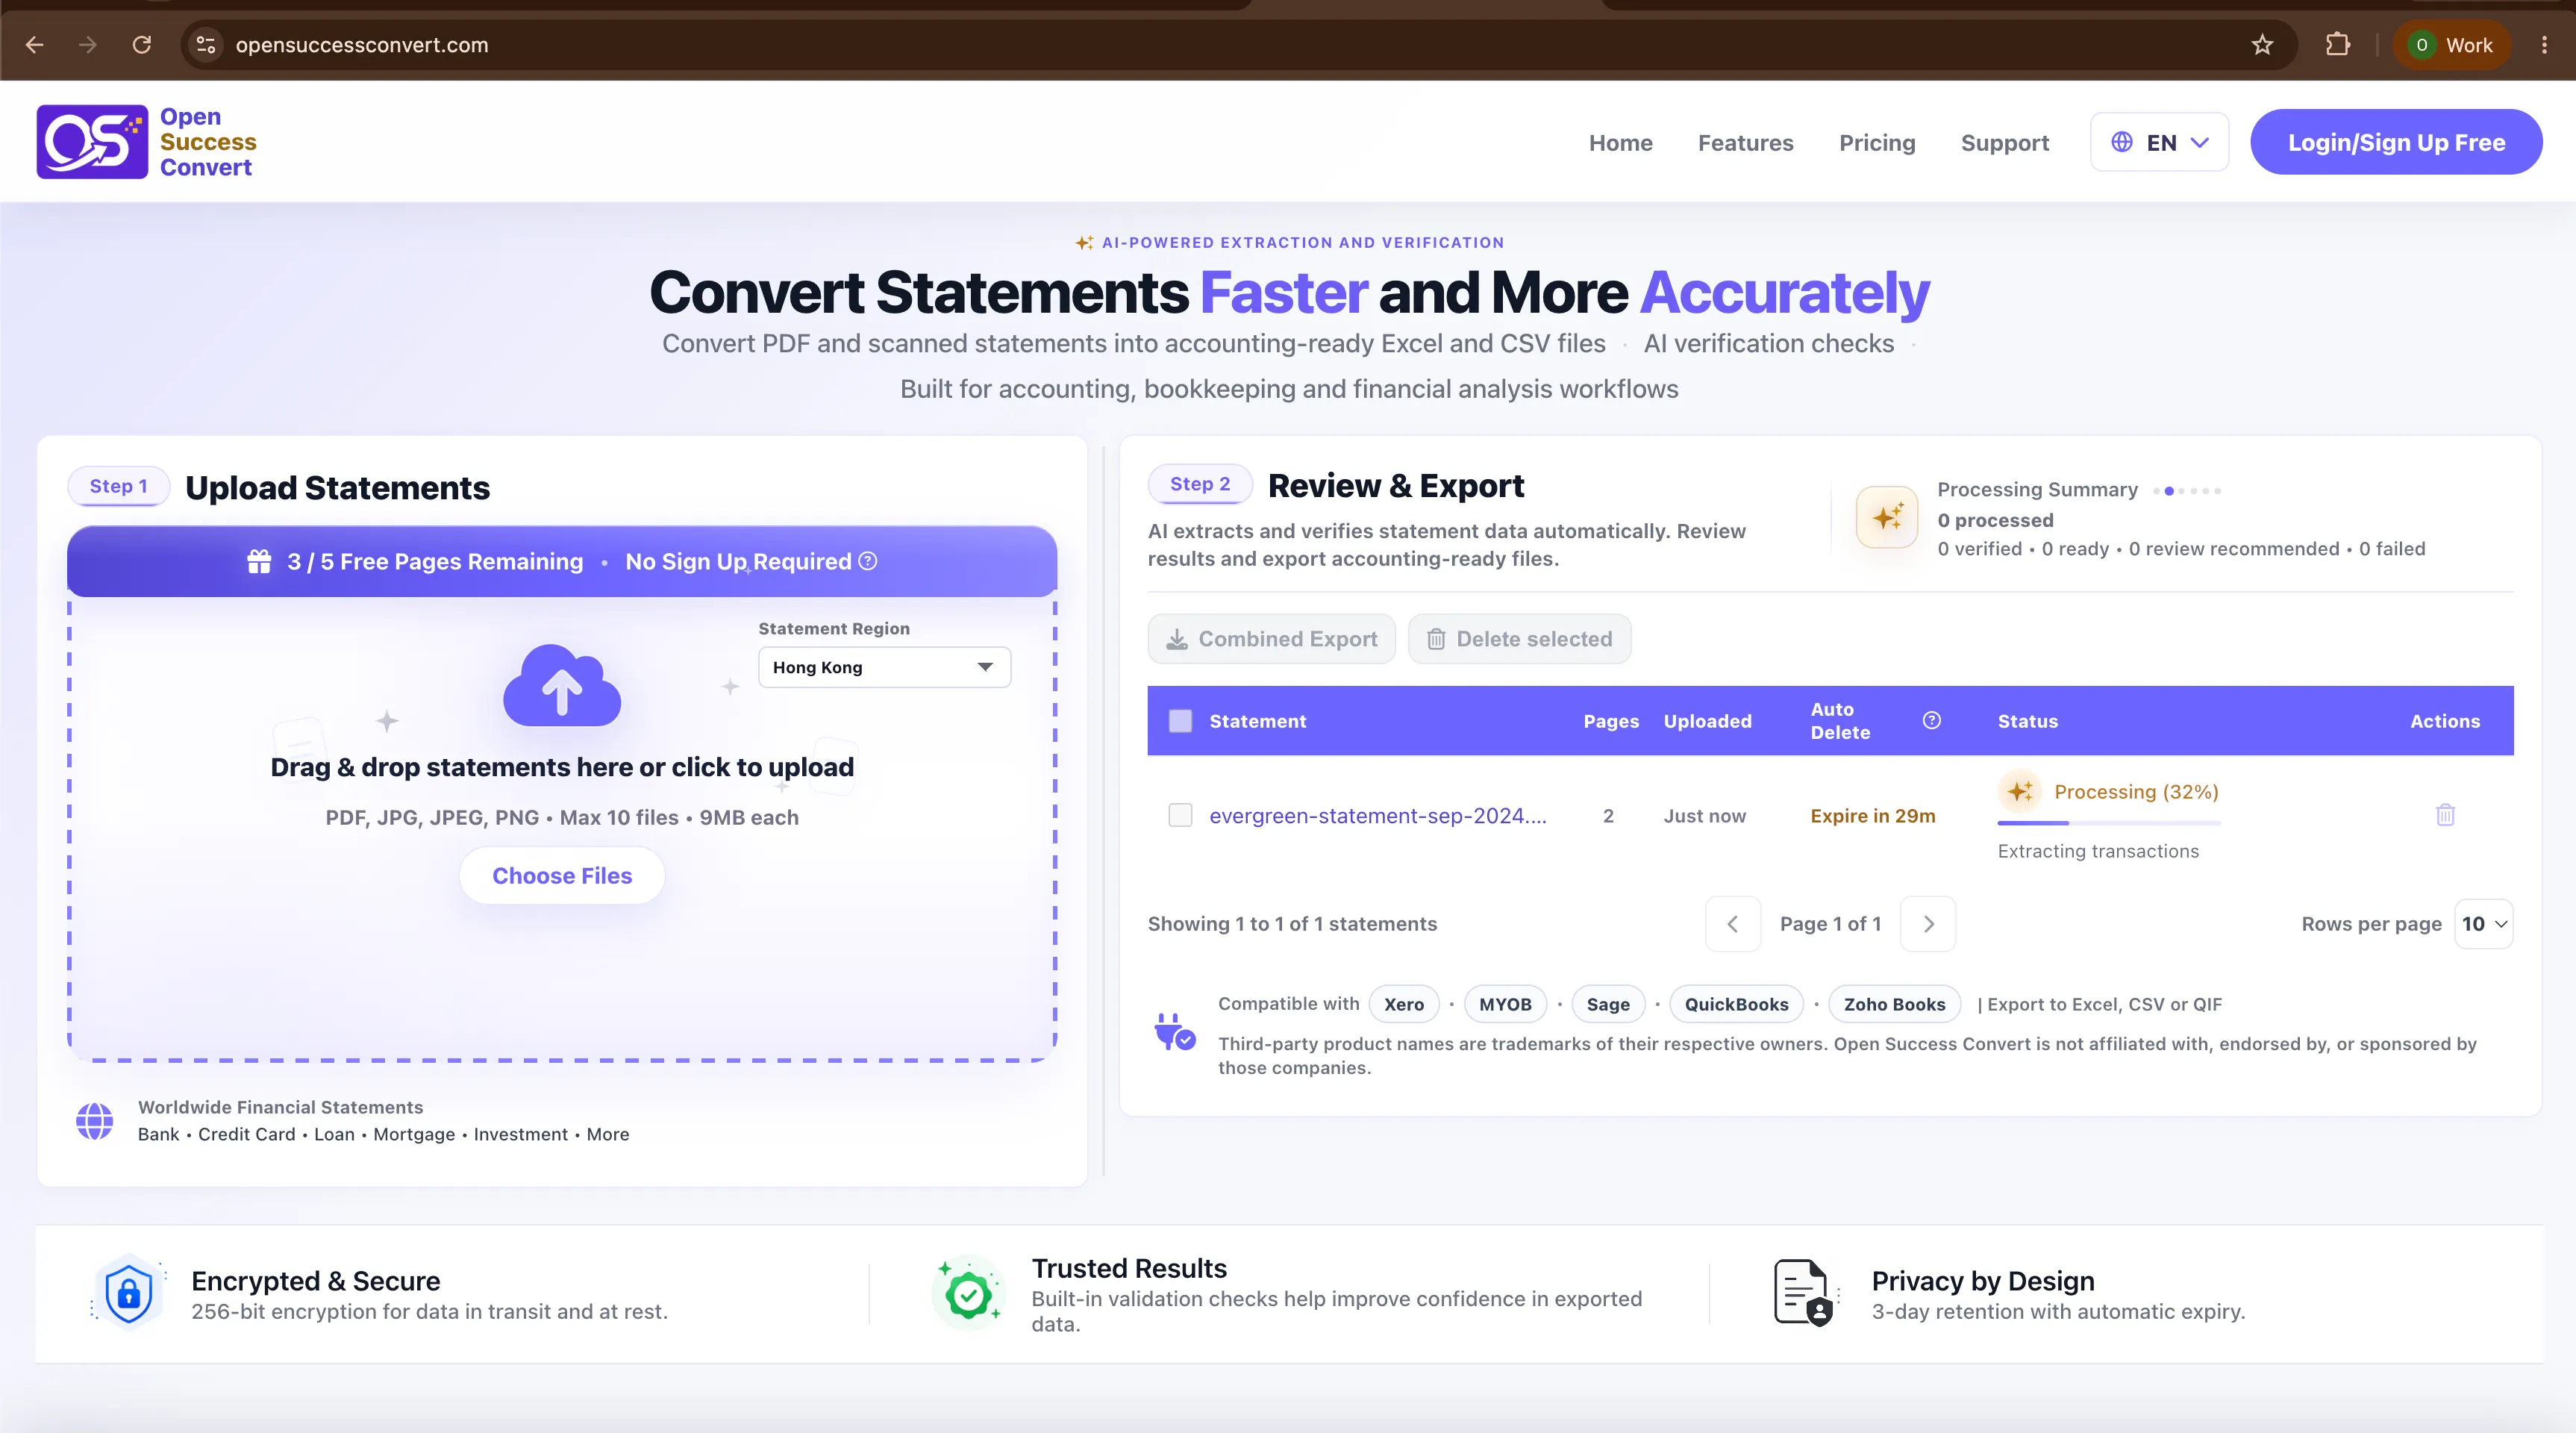Open site information icon in address bar
Image resolution: width=2576 pixels, height=1433 pixels.
click(x=206, y=45)
